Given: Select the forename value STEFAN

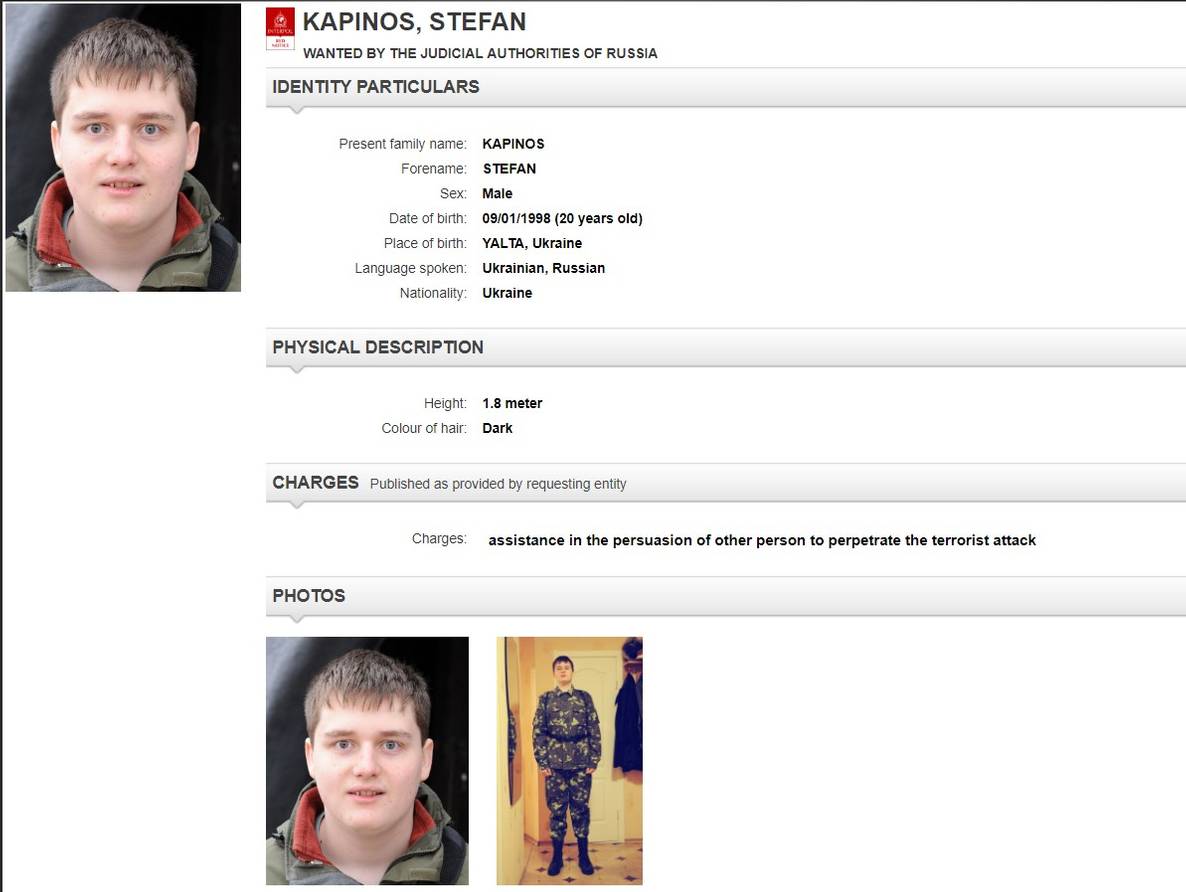Looking at the screenshot, I should tap(510, 169).
